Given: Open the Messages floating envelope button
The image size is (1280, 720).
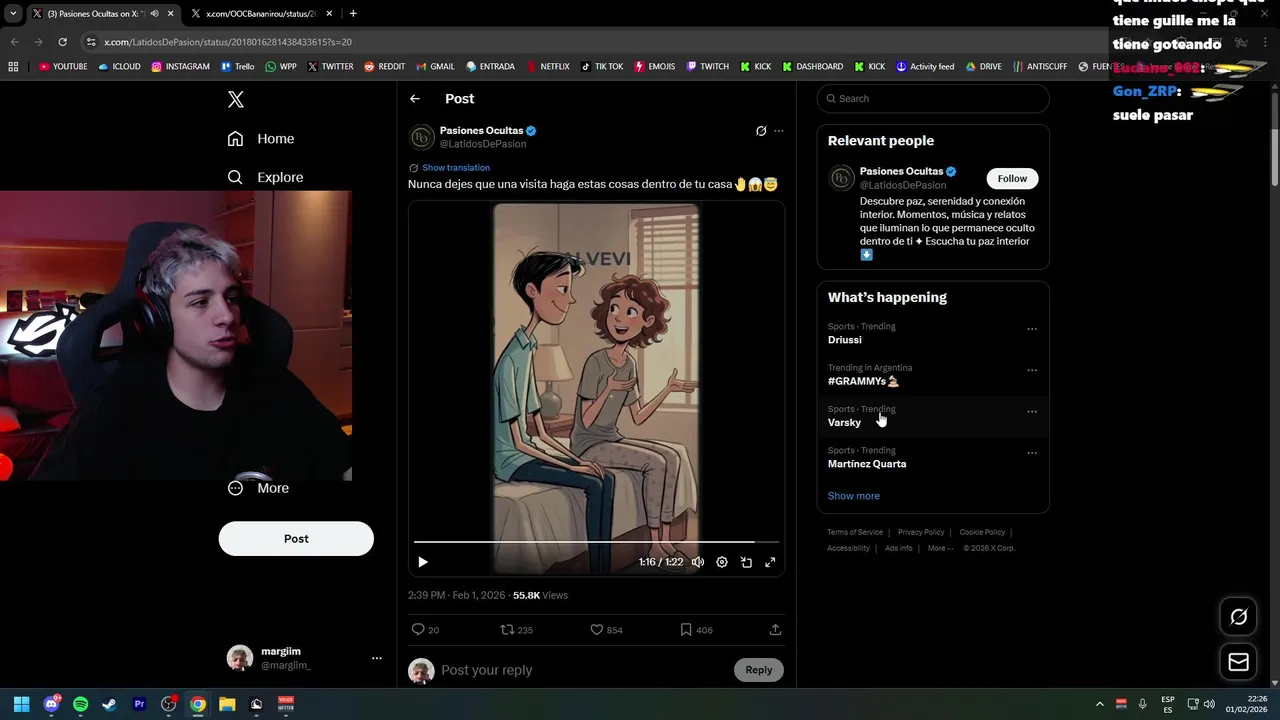Looking at the screenshot, I should [1239, 662].
